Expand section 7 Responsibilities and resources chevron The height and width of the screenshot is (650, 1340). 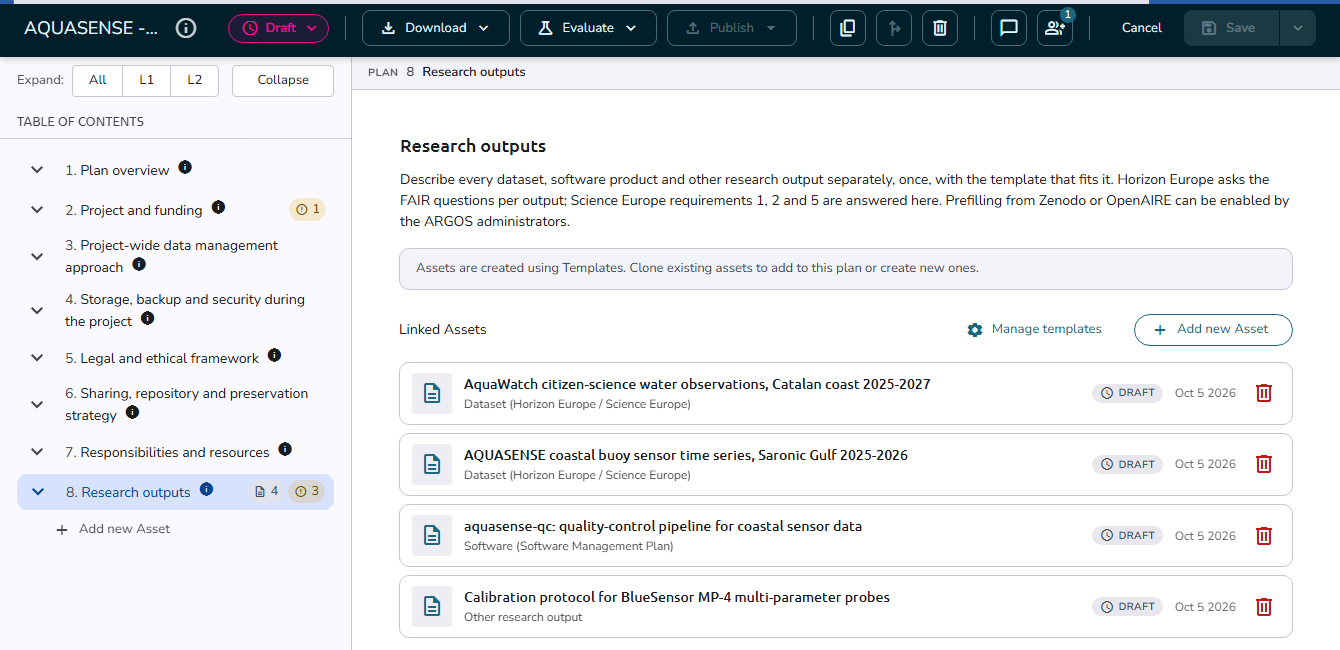[x=37, y=452]
